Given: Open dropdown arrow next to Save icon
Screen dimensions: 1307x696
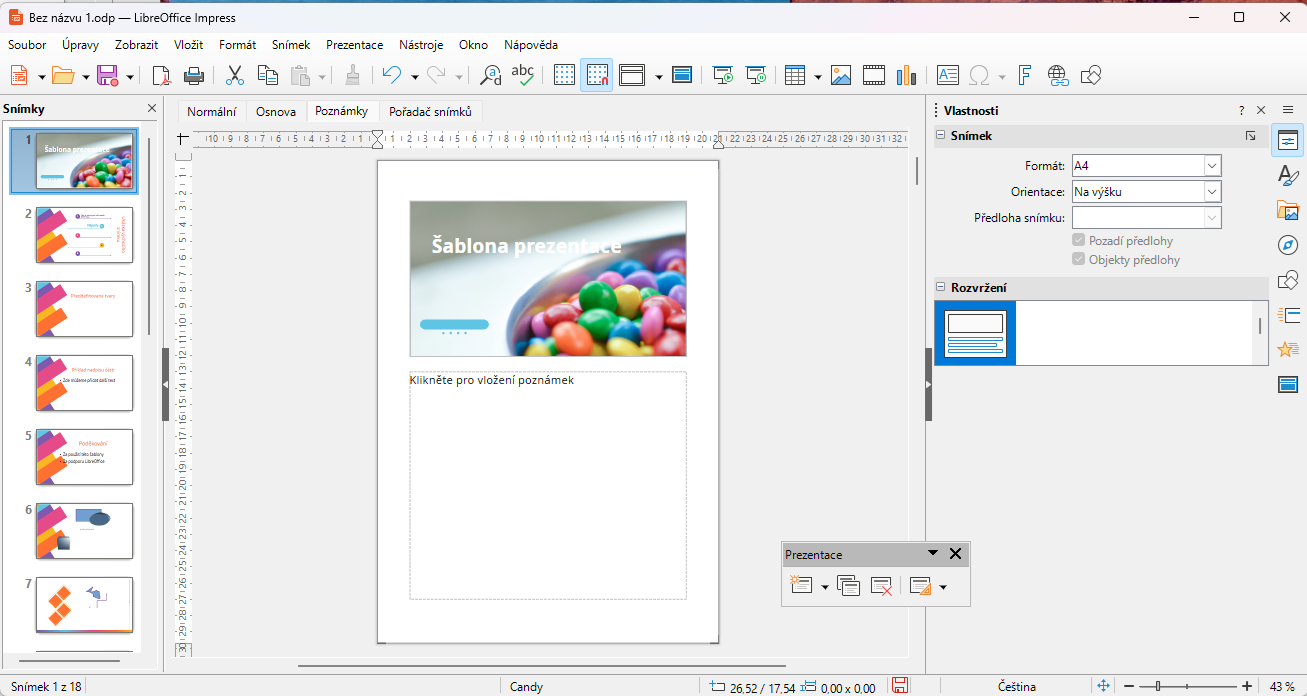Looking at the screenshot, I should tap(129, 76).
